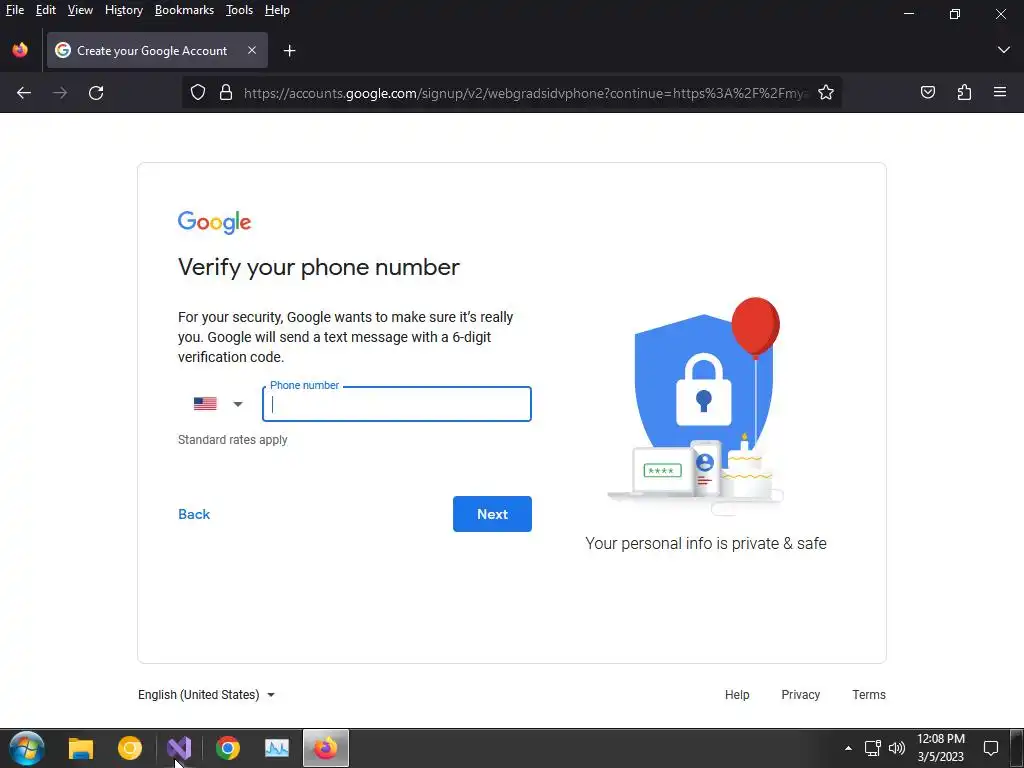Minimize the Firefox window

point(908,14)
